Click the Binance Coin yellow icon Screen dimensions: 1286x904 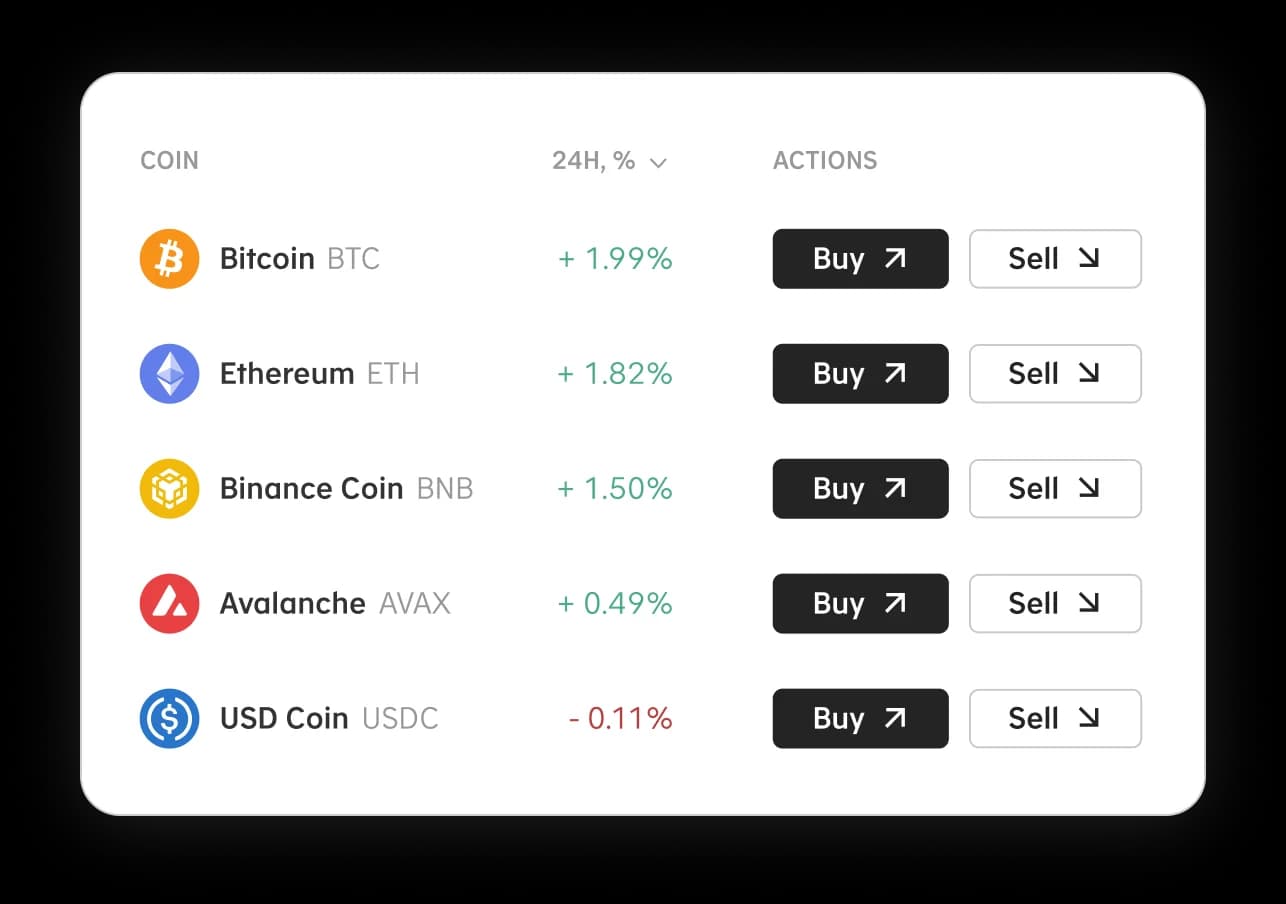(x=170, y=489)
